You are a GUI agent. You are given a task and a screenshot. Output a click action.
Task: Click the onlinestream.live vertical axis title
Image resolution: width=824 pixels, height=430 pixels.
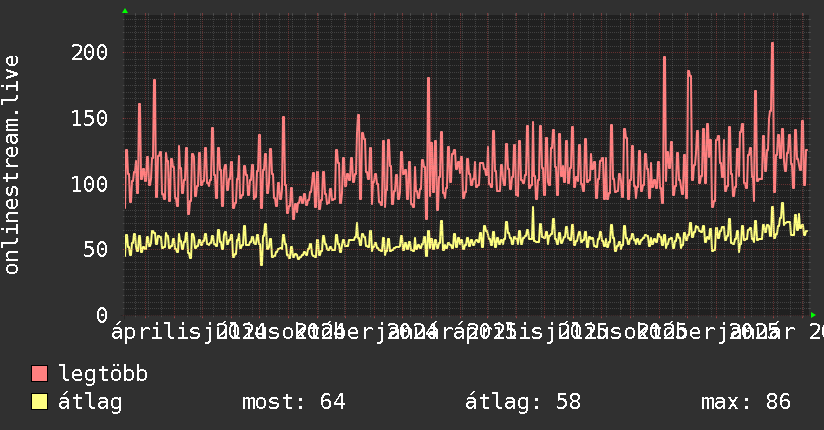pos(11,165)
